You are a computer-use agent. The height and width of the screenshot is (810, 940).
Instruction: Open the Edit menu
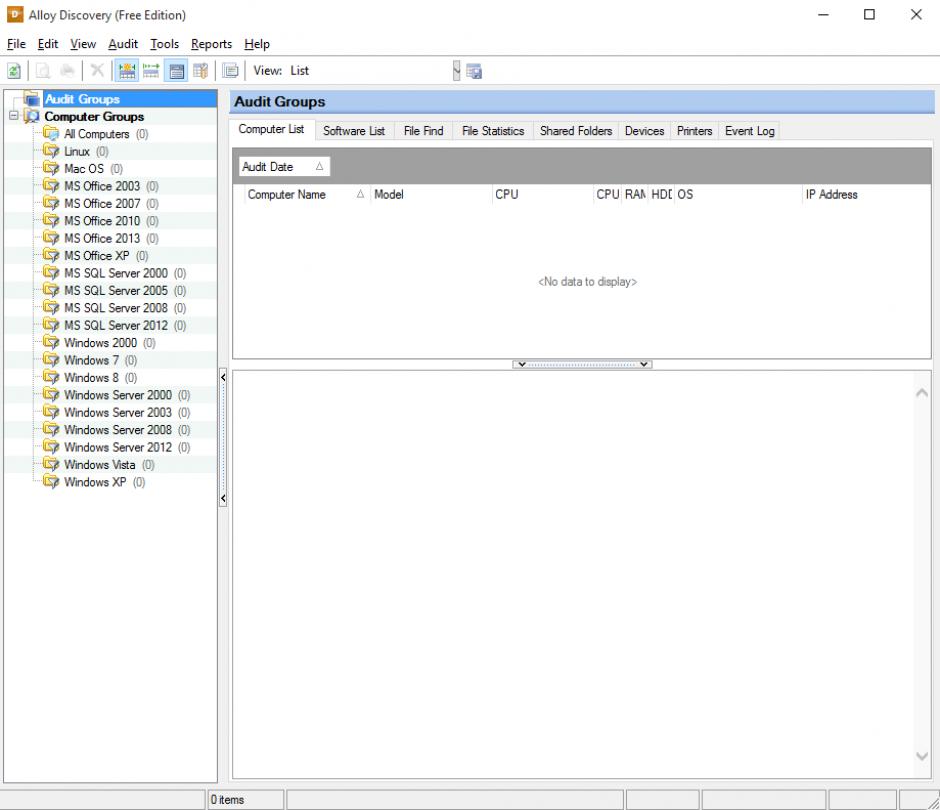coord(47,44)
